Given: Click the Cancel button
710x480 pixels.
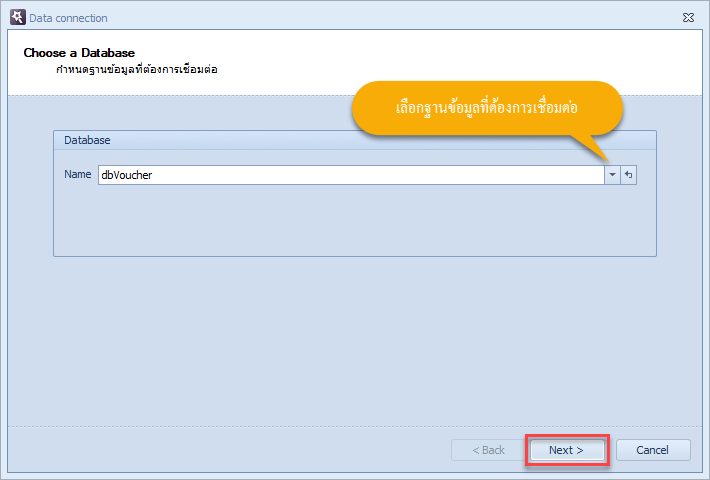Looking at the screenshot, I should click(653, 450).
